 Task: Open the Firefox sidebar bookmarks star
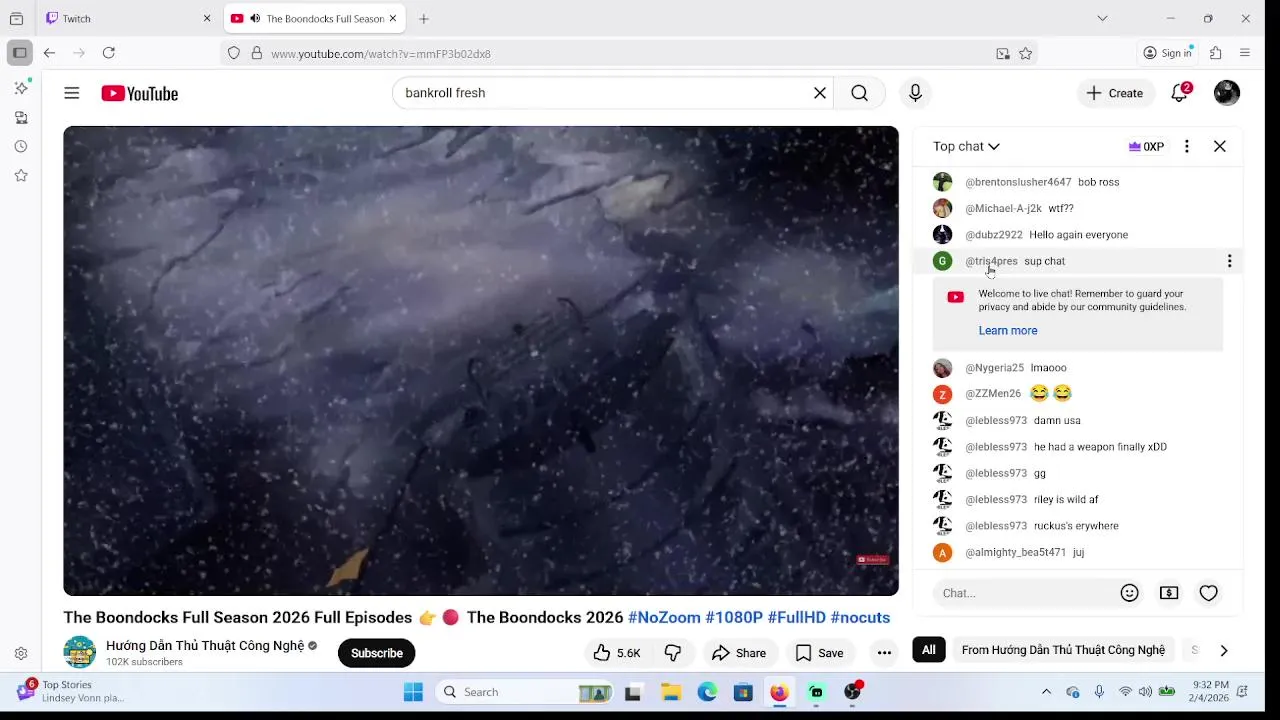click(x=21, y=175)
